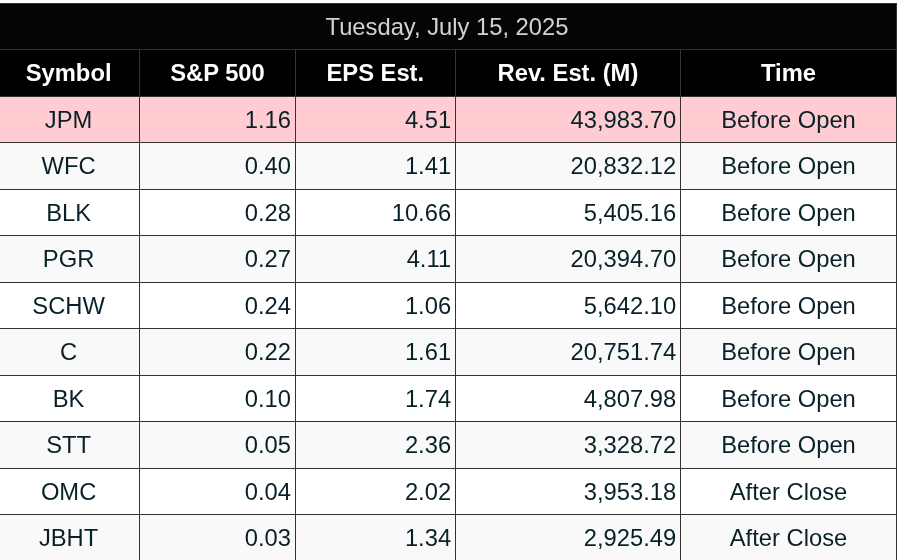
Task: Click STT's EPS estimate 2.36
Action: [428, 445]
